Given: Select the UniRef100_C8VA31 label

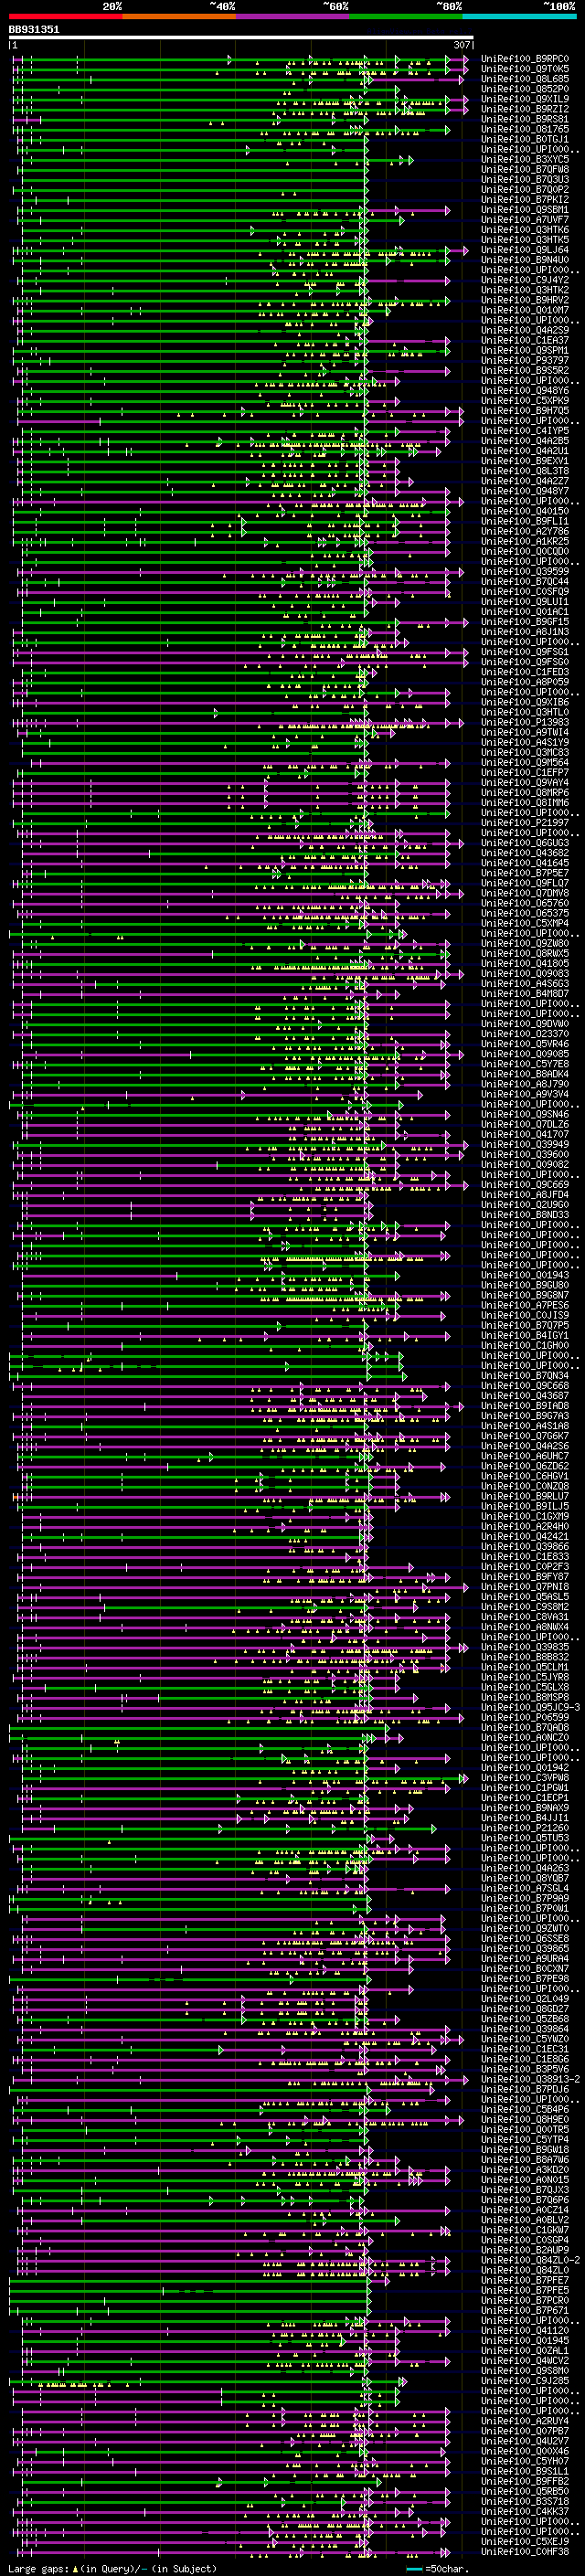Looking at the screenshot, I should click(525, 1617).
